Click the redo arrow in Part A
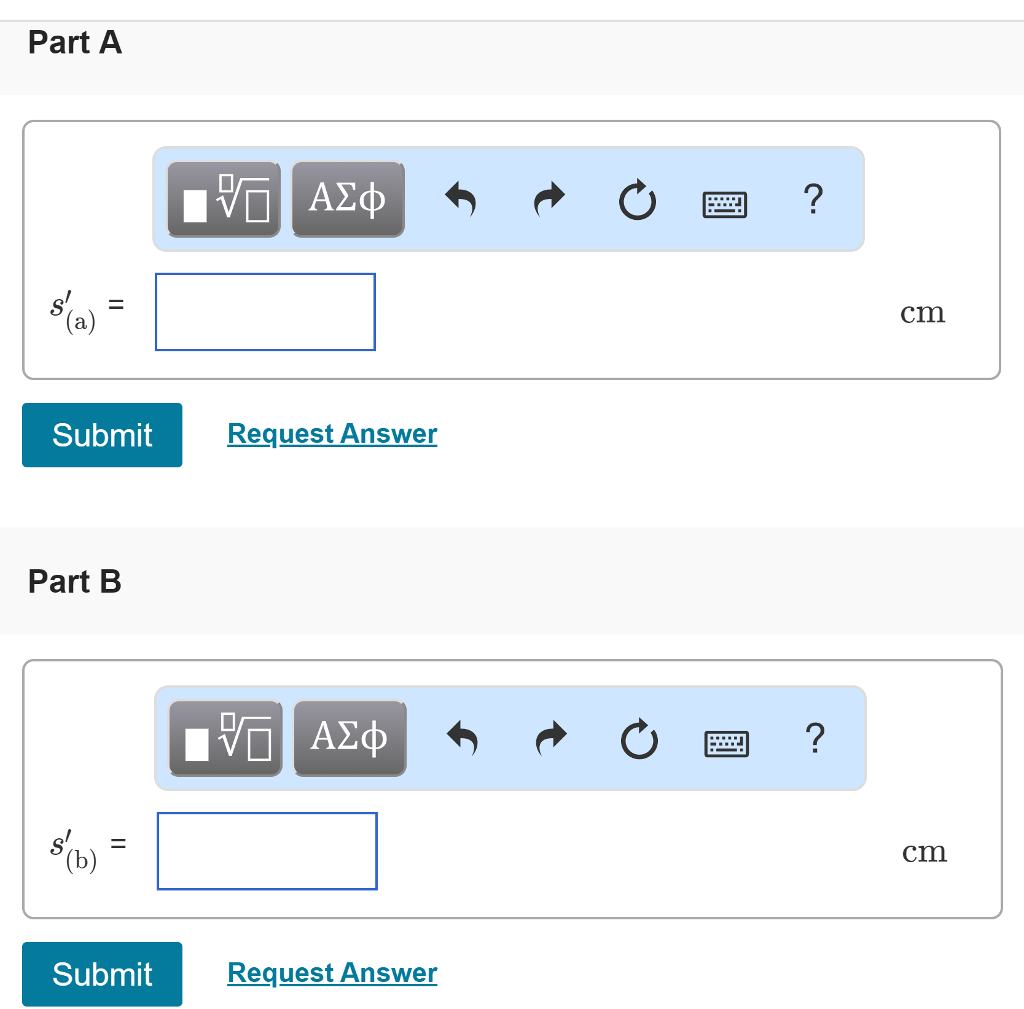1024x1009 pixels. click(548, 201)
